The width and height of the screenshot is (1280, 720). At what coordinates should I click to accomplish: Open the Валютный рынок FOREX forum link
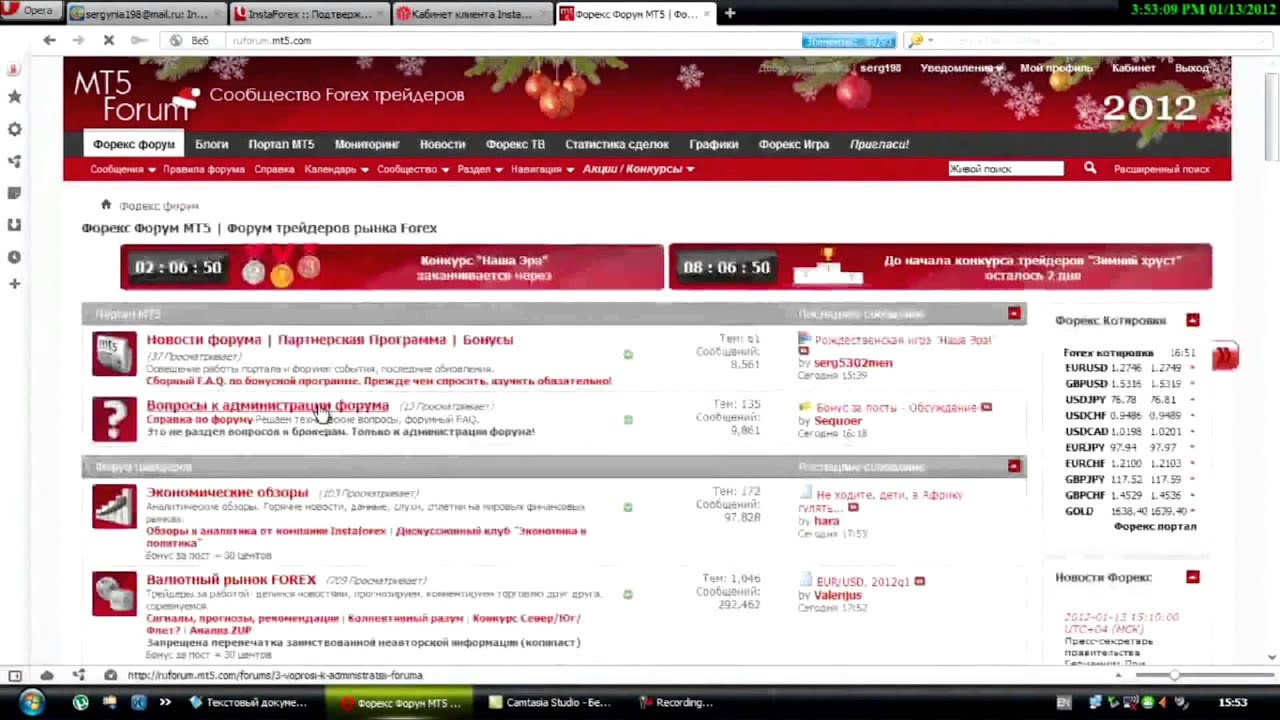(x=231, y=579)
